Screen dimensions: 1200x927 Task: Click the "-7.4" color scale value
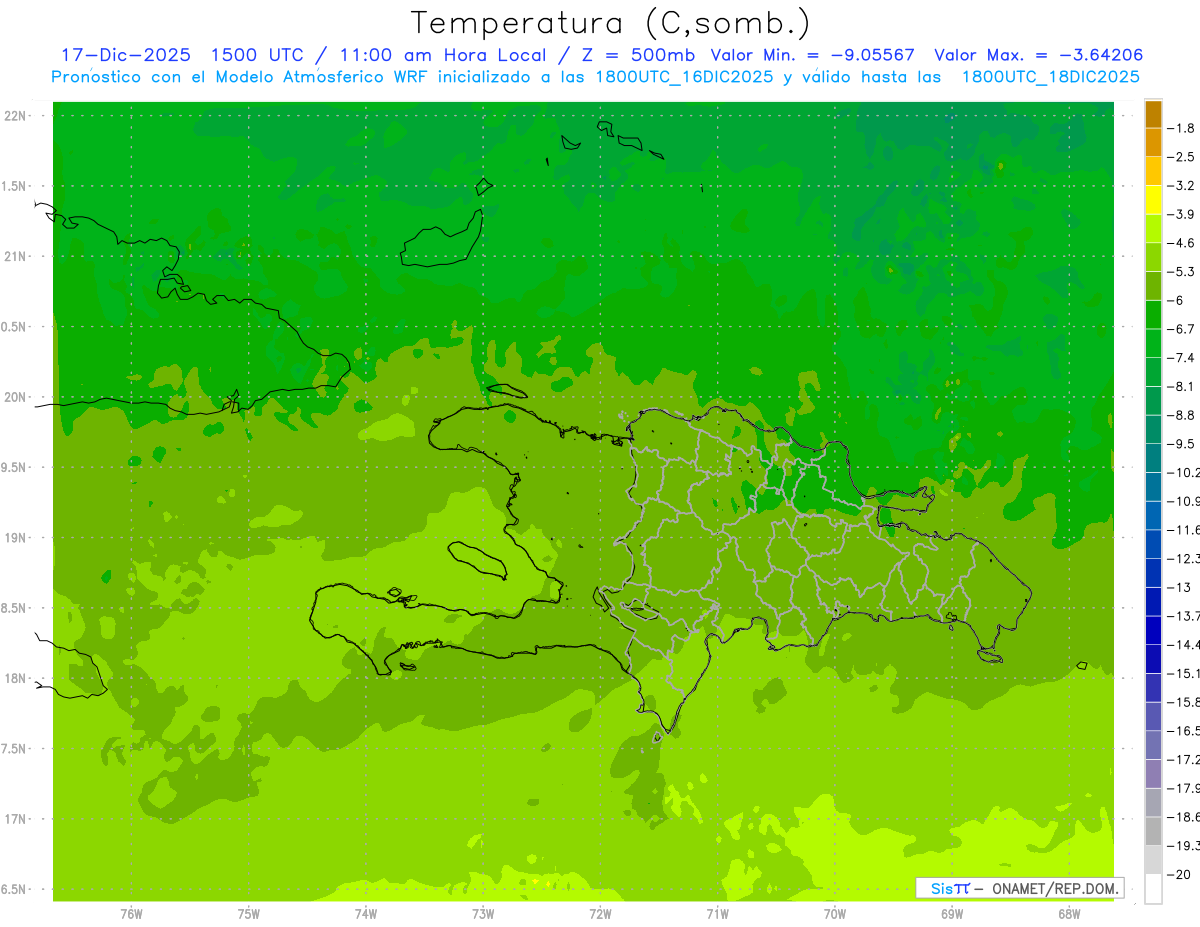(x=1181, y=357)
